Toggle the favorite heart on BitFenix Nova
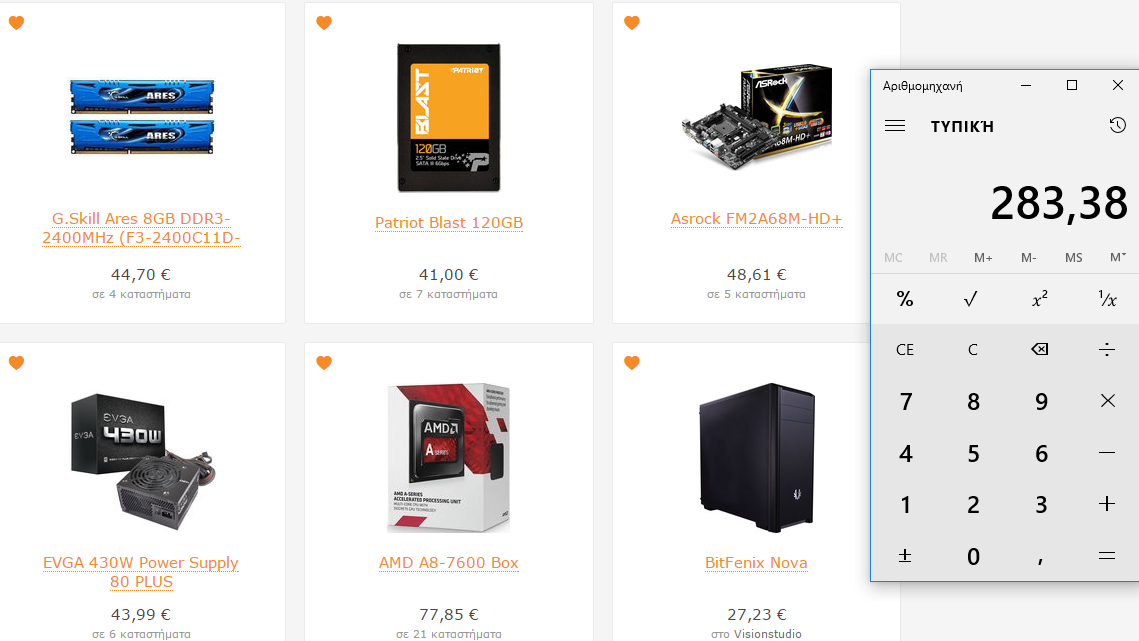Viewport: 1139px width, 641px height. click(632, 362)
